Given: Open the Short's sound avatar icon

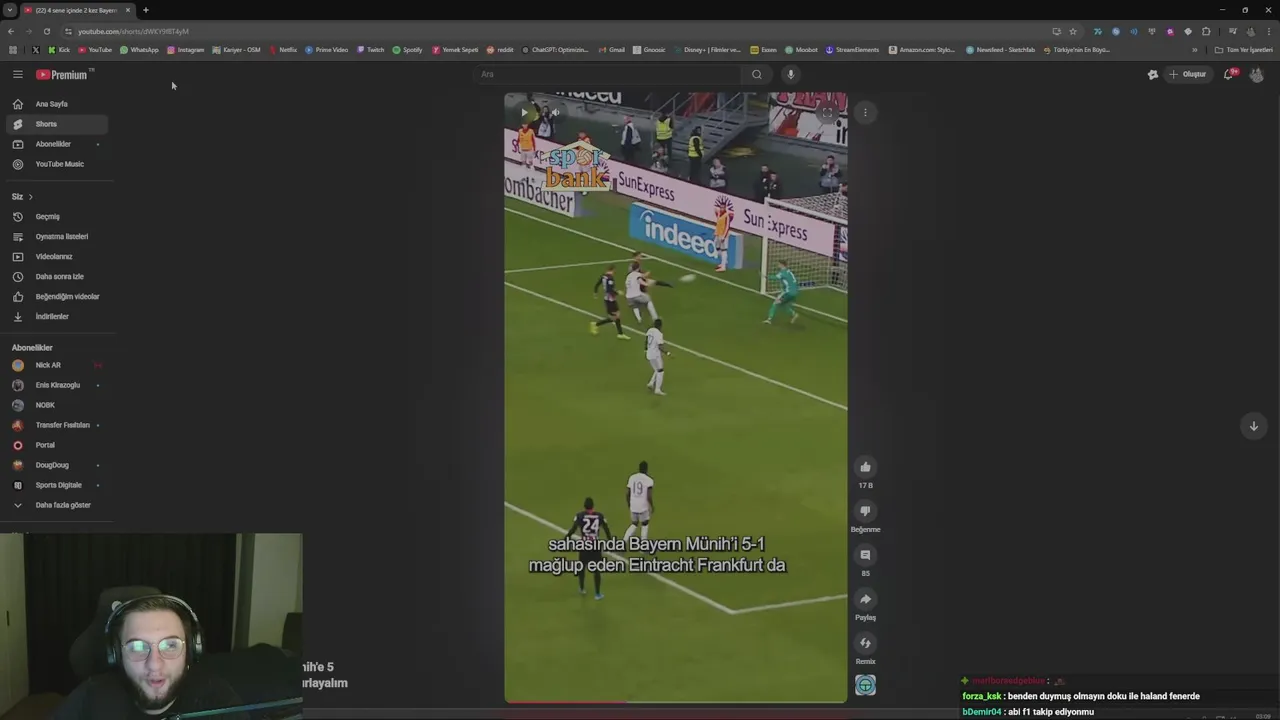Looking at the screenshot, I should 866,685.
